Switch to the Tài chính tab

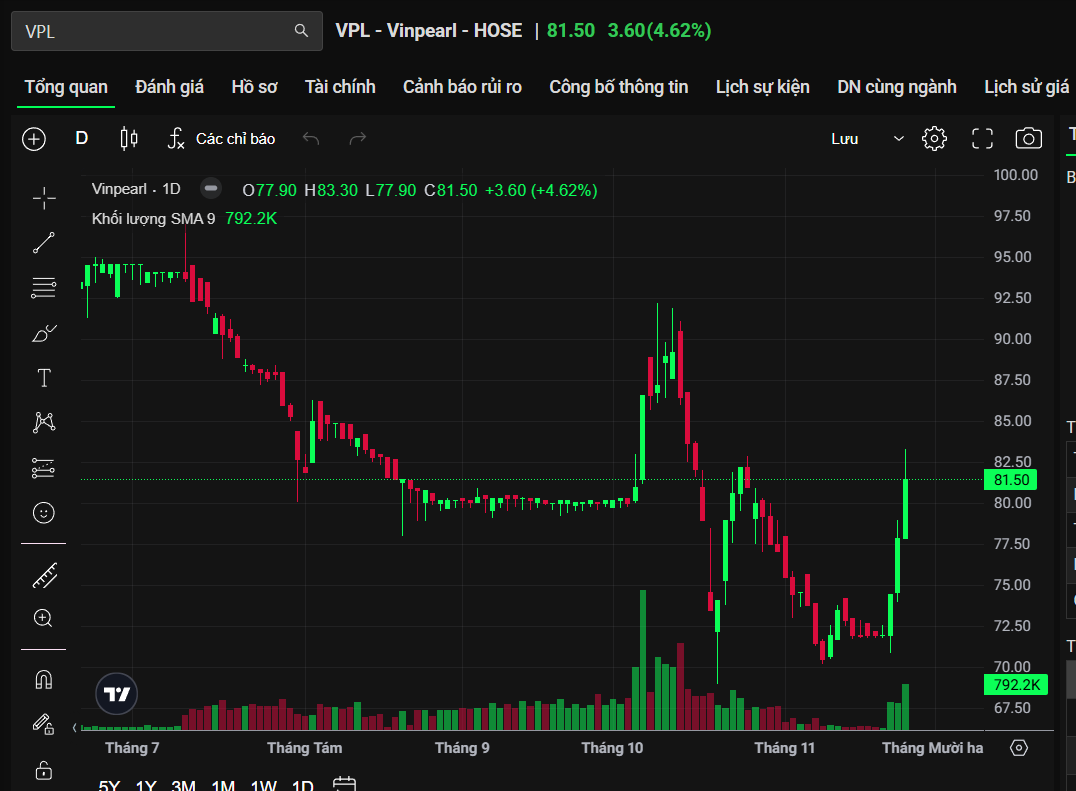[340, 87]
